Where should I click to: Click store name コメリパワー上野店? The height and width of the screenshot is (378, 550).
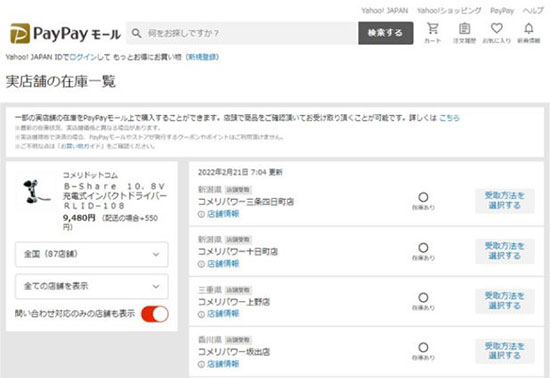pyautogui.click(x=234, y=302)
